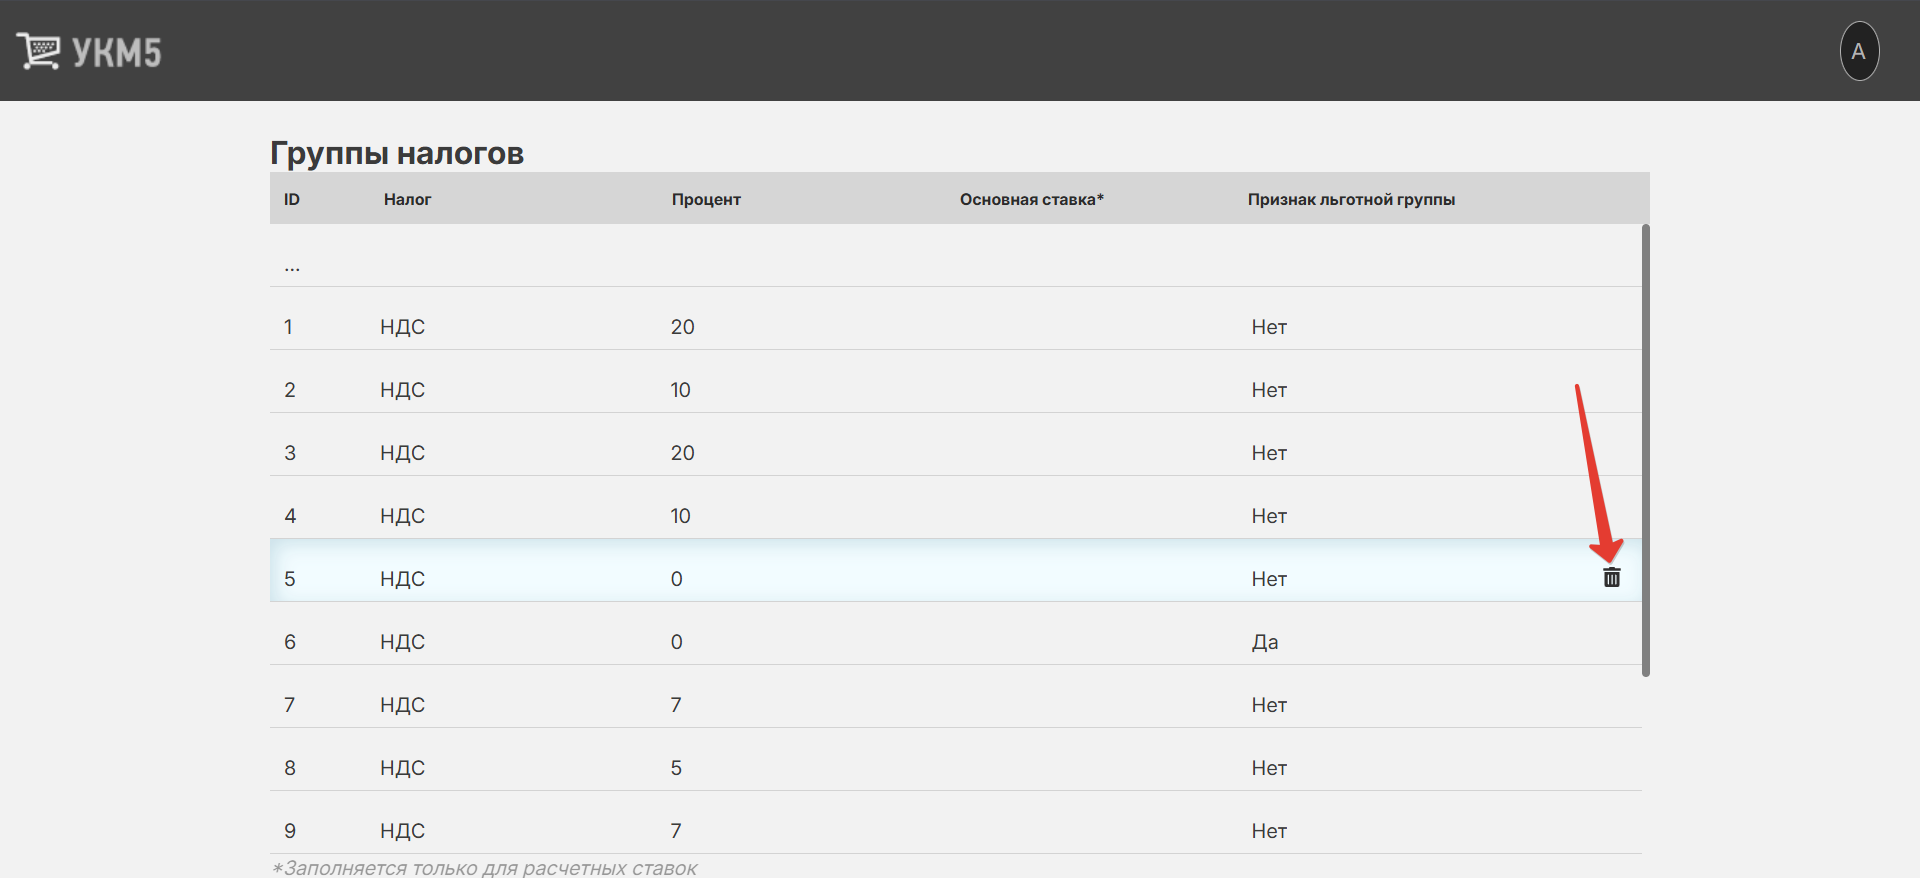This screenshot has width=1920, height=878.
Task: Click the percent value 10 in row 2
Action: 680,390
